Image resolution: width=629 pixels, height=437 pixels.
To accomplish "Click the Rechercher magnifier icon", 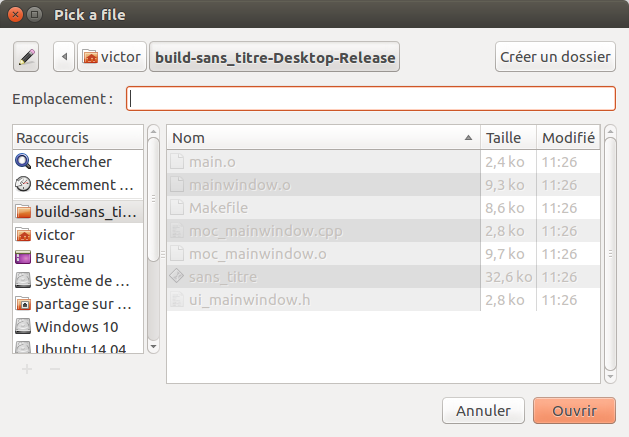I will (x=24, y=162).
